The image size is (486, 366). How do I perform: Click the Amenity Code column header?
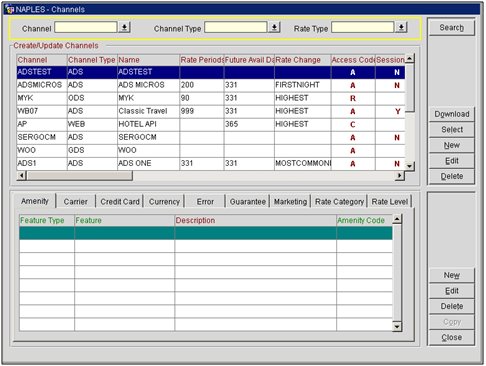[x=364, y=220]
